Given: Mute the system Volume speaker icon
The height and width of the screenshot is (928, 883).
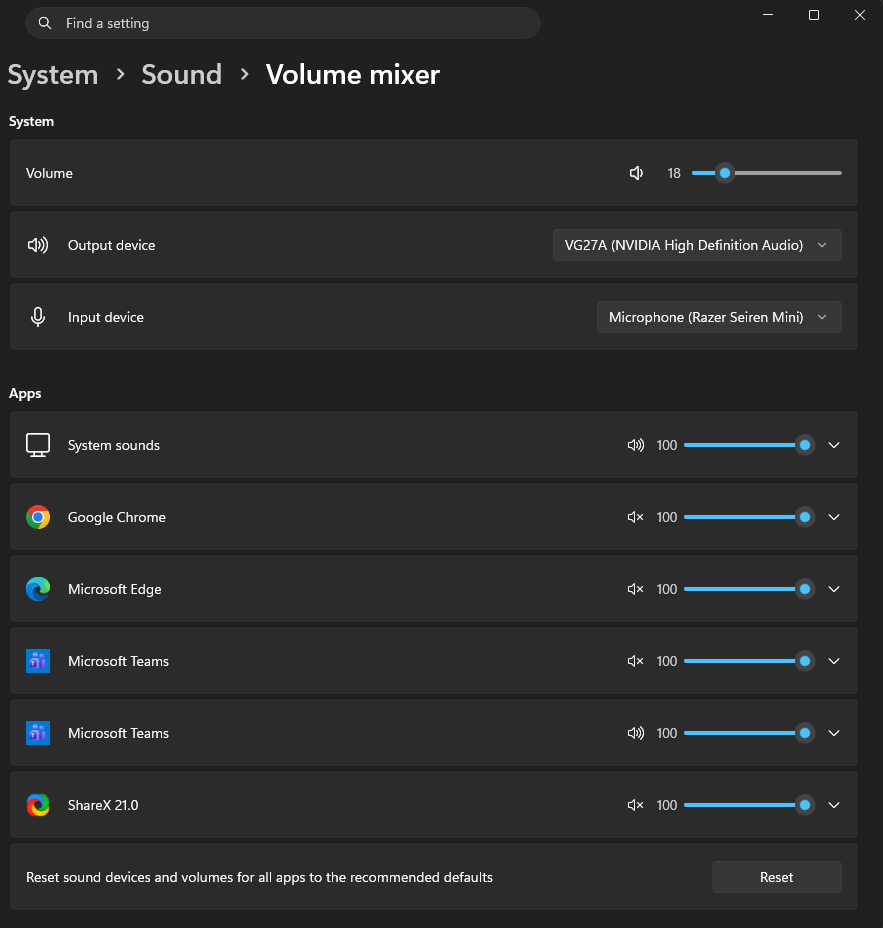Looking at the screenshot, I should point(636,173).
